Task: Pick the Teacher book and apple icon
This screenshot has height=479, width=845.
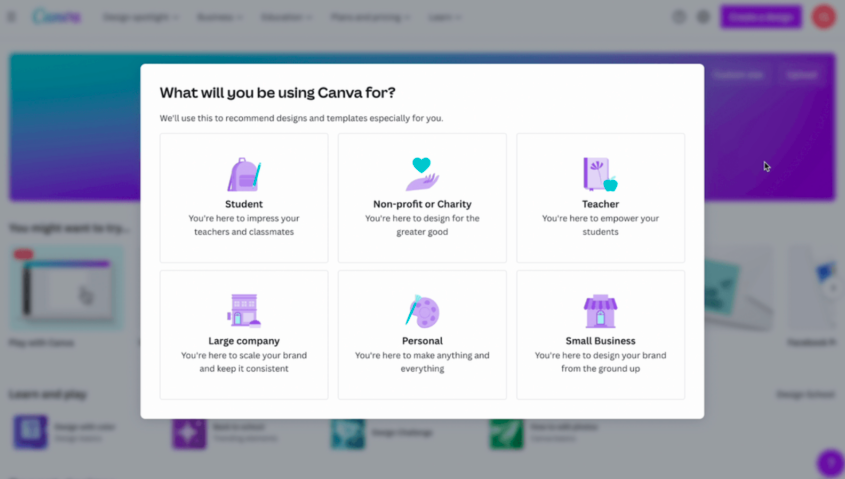Action: (600, 174)
